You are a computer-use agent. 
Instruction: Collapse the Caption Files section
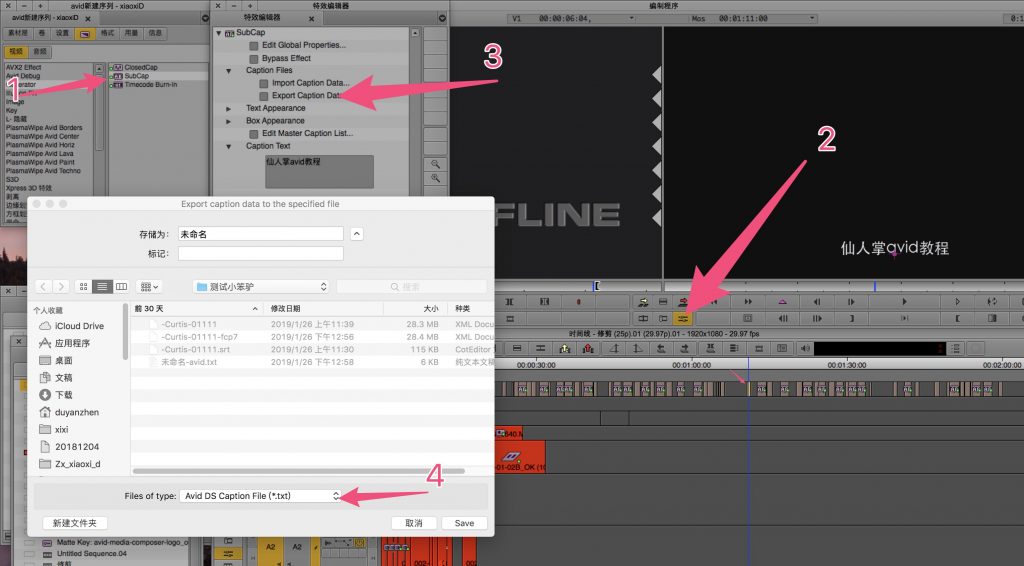coord(229,71)
